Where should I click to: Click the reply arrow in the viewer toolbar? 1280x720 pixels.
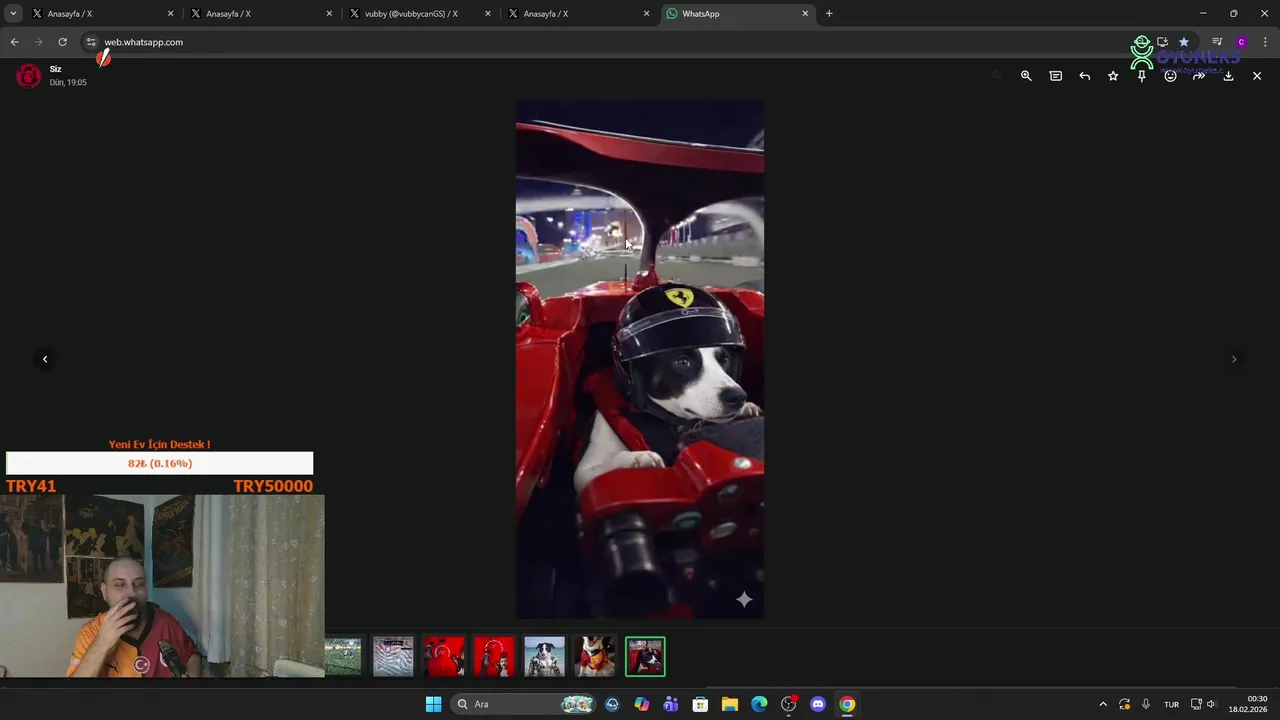click(x=1084, y=76)
